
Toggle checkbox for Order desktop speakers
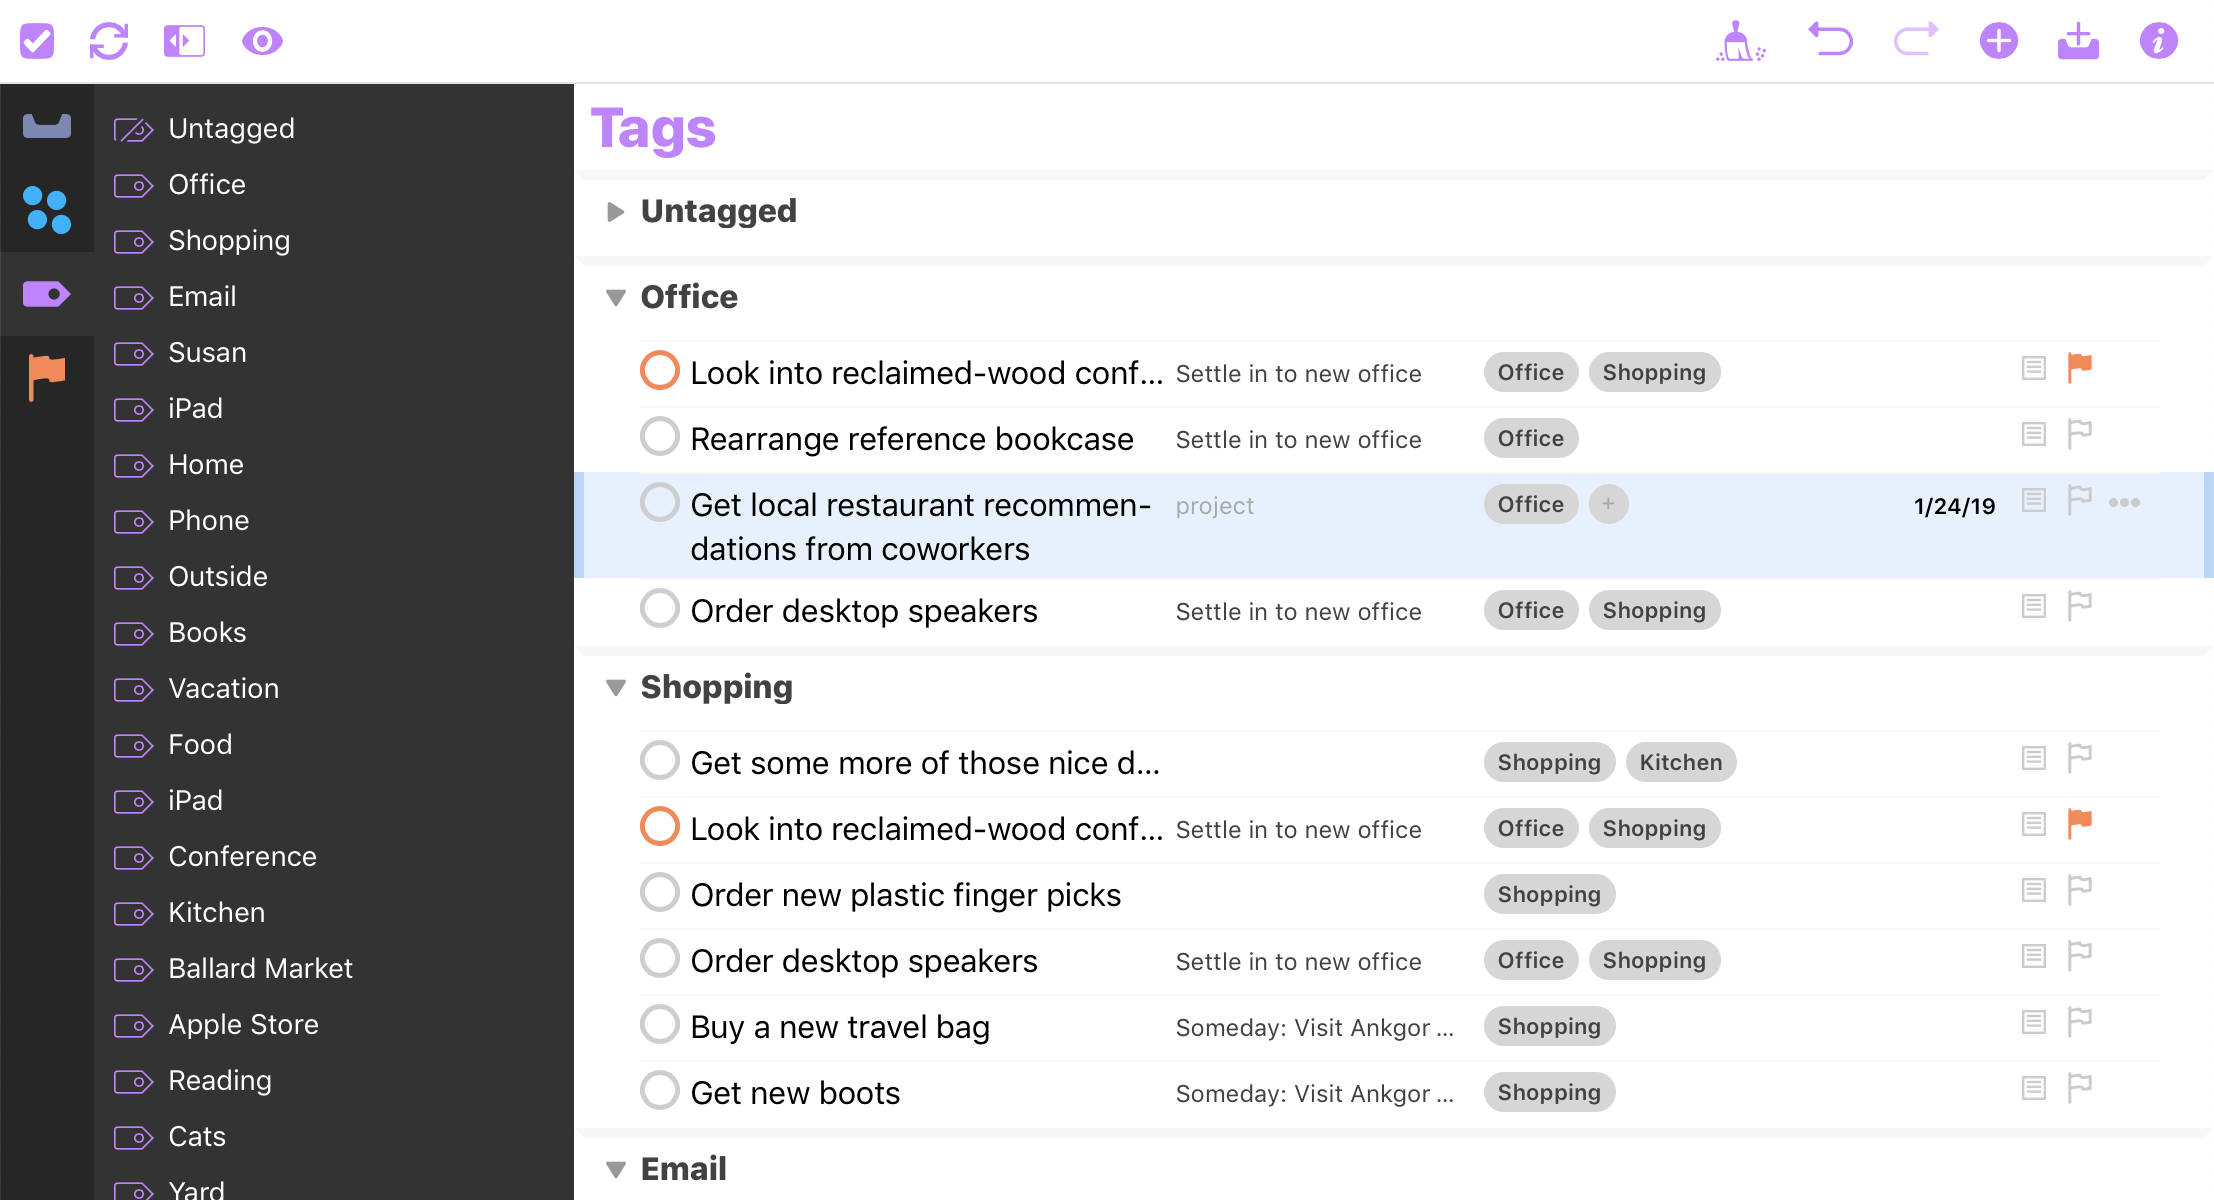tap(660, 610)
